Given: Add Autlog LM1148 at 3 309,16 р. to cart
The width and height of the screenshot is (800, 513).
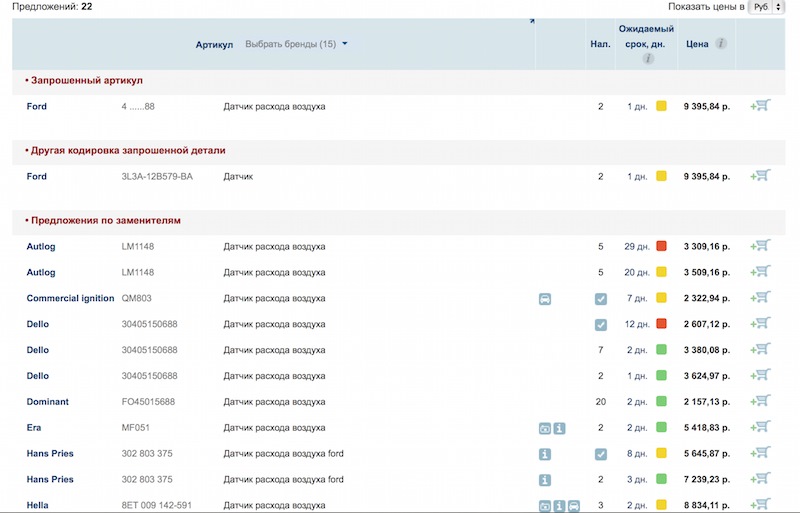Looking at the screenshot, I should [x=760, y=246].
